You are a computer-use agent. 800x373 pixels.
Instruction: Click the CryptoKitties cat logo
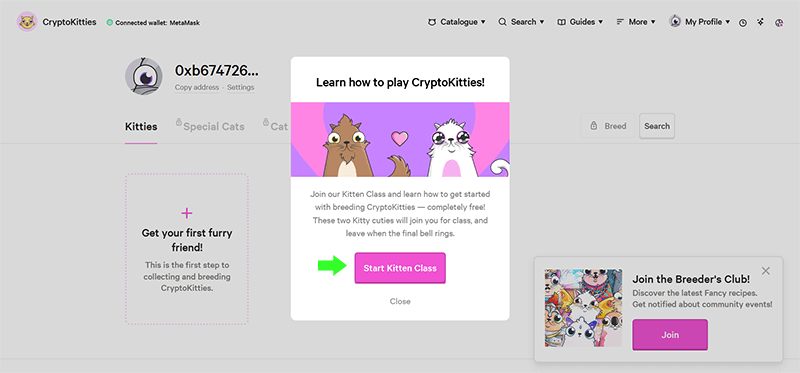[27, 22]
